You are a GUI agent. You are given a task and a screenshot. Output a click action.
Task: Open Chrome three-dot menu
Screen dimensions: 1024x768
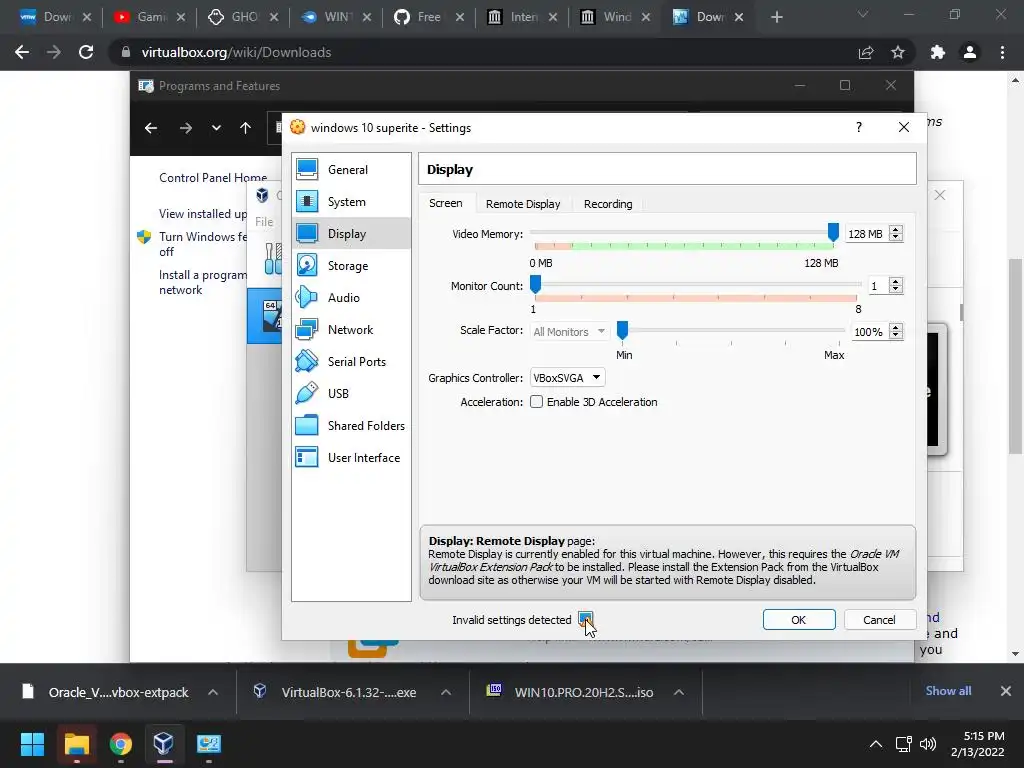[x=1002, y=52]
